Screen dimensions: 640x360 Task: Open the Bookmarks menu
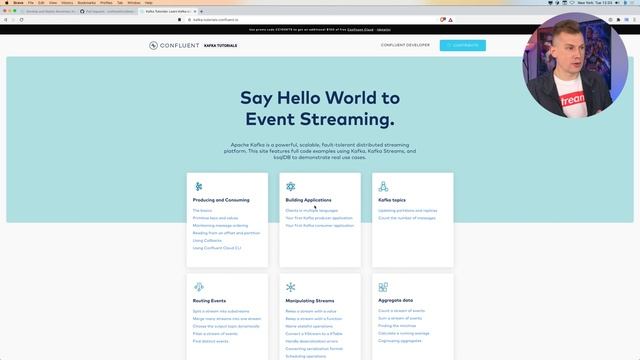pyautogui.click(x=87, y=2)
